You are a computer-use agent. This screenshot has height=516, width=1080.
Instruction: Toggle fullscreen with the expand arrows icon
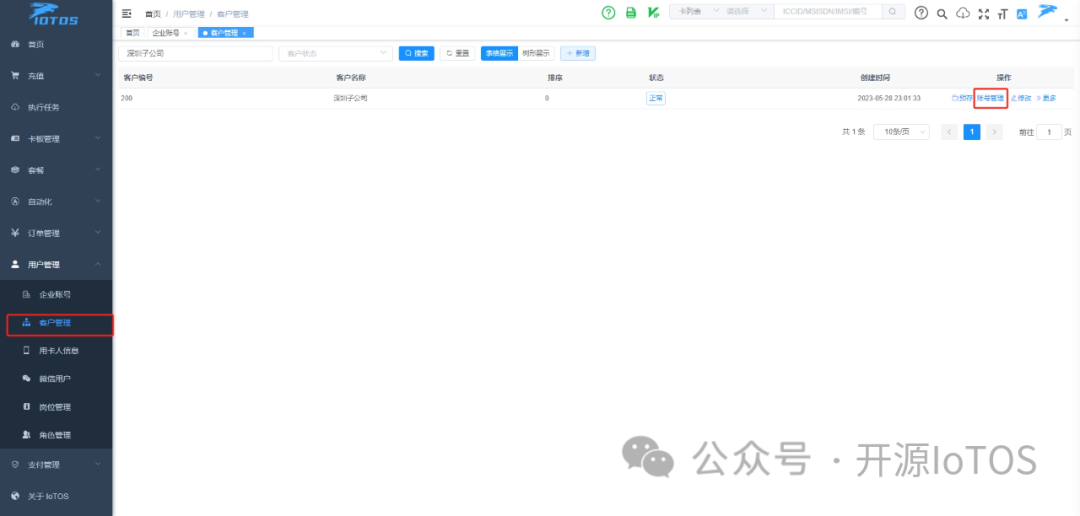[x=984, y=13]
